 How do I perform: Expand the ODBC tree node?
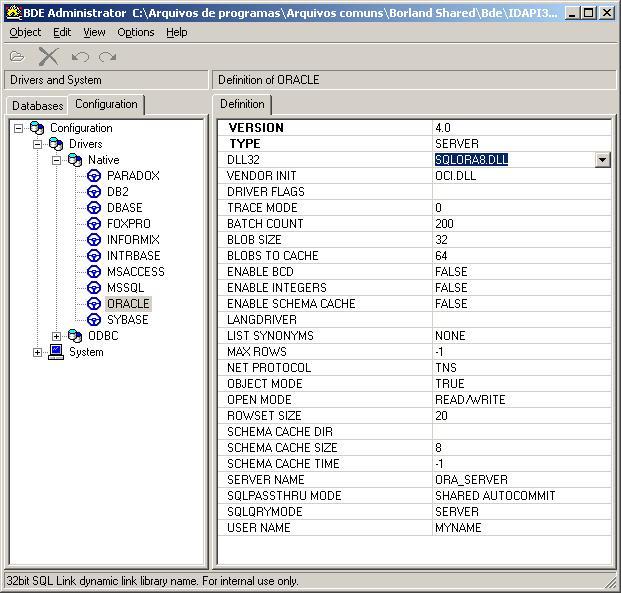(x=57, y=336)
